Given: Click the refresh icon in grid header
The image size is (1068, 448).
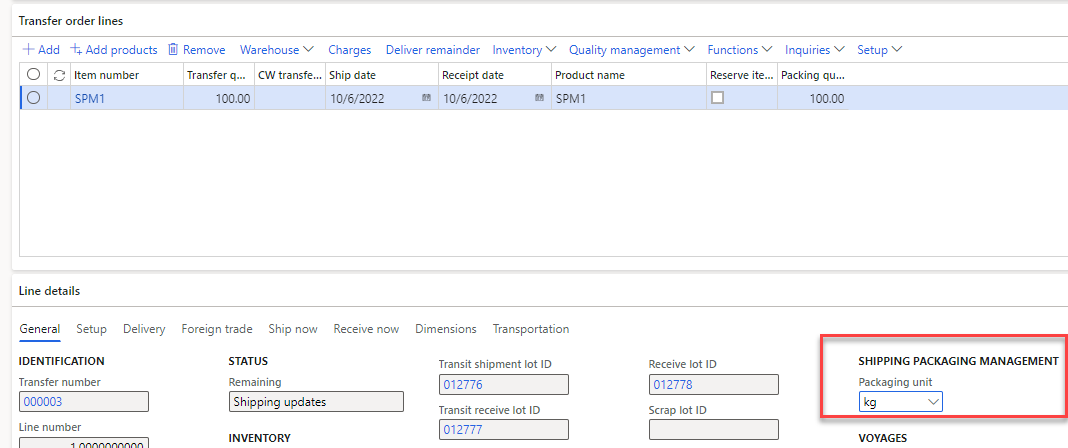Looking at the screenshot, I should (59, 75).
